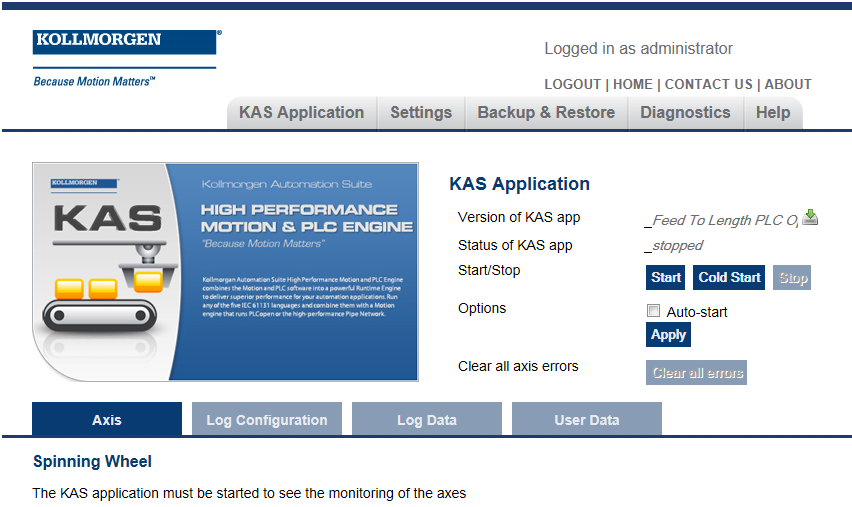Click the Version of KAS app label

coord(519,217)
